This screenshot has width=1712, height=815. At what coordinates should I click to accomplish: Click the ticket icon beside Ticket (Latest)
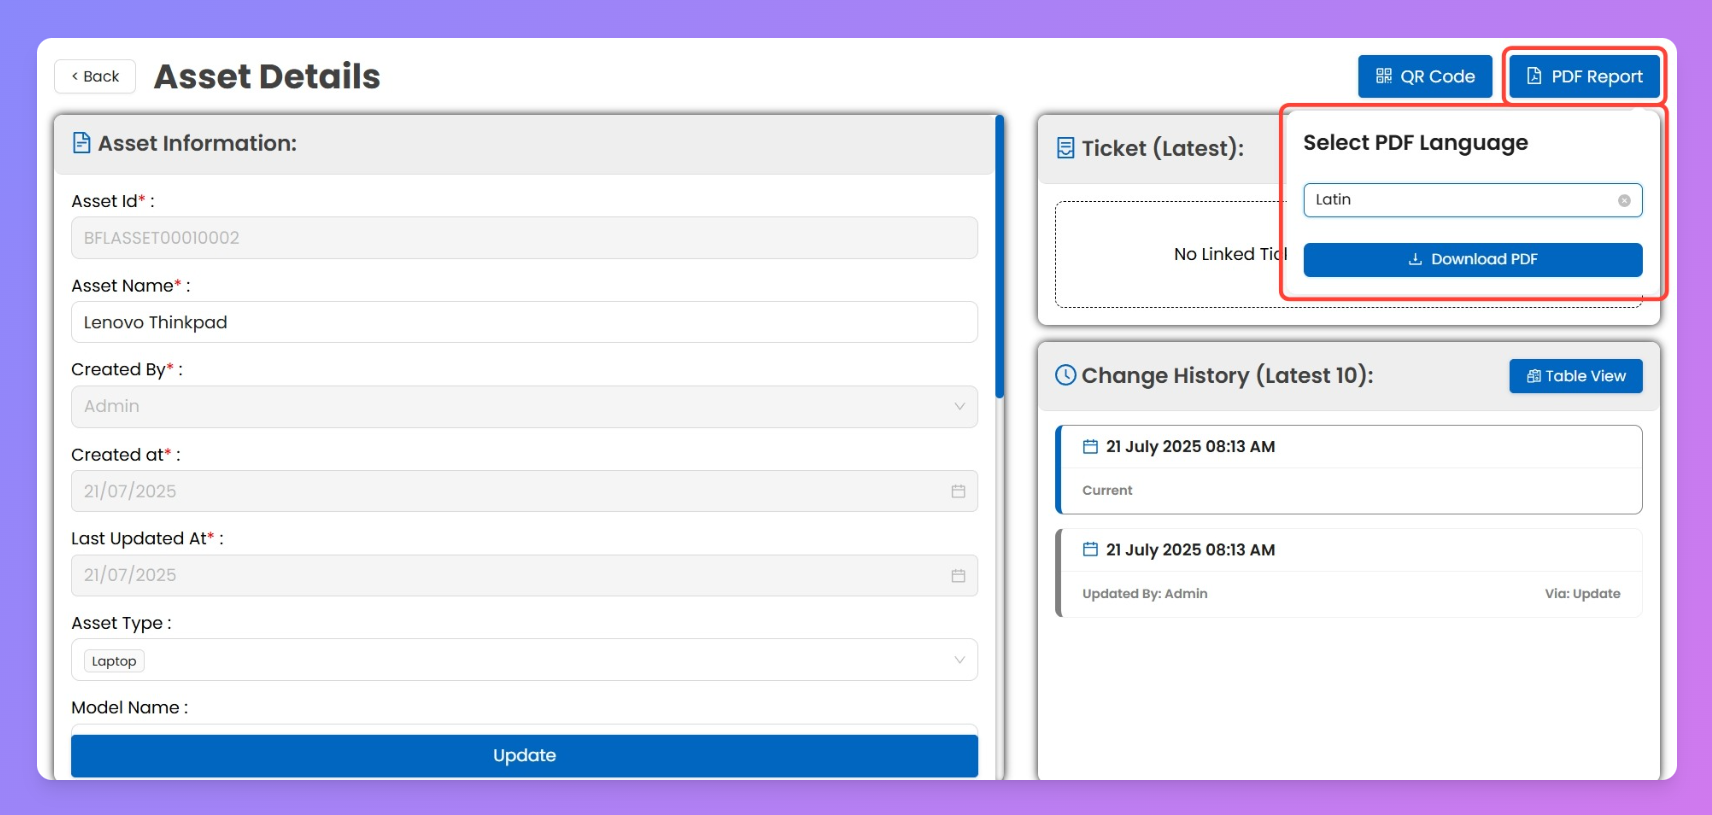[1066, 148]
